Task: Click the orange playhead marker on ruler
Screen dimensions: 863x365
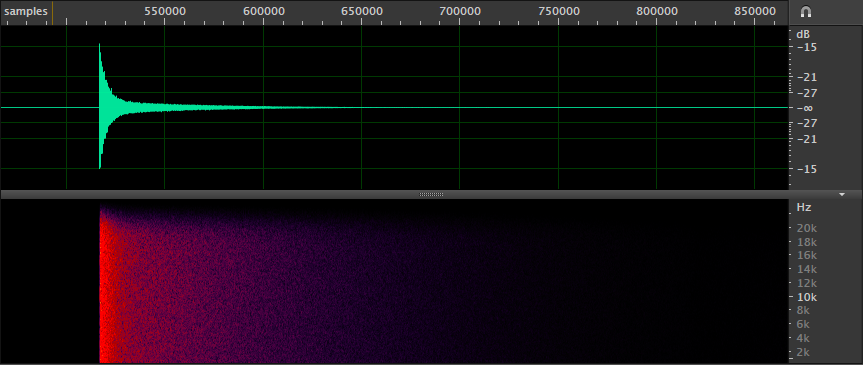Action: [52, 12]
